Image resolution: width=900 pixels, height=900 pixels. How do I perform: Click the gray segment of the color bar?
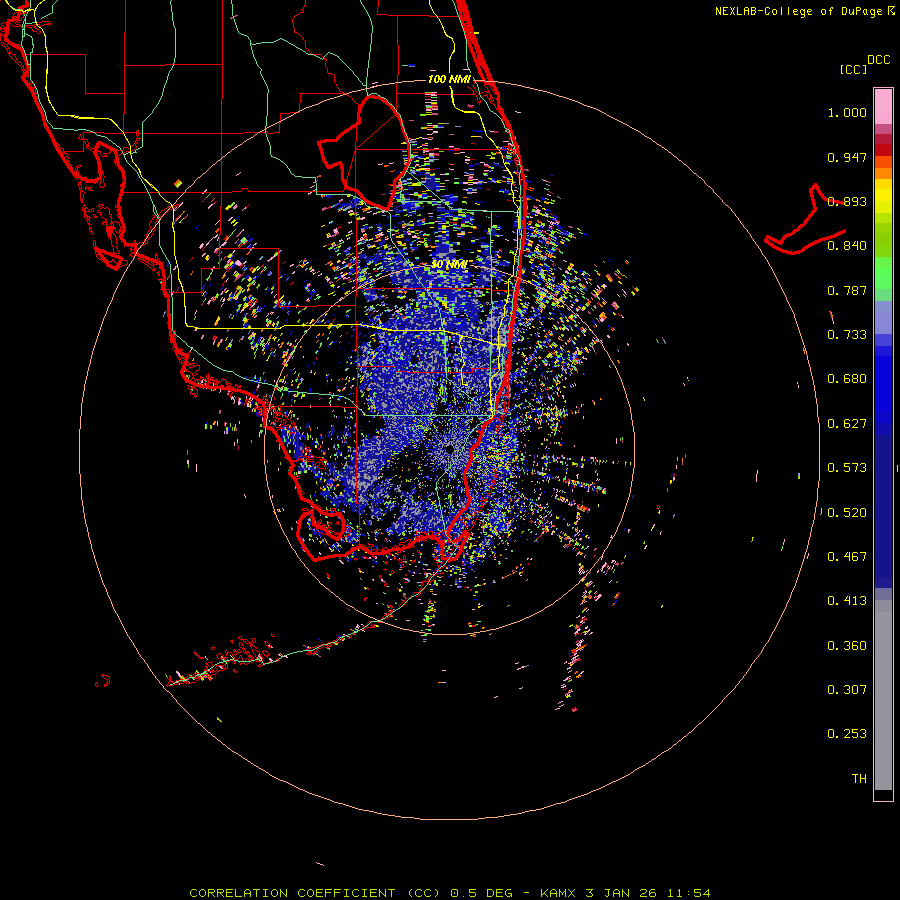point(883,695)
